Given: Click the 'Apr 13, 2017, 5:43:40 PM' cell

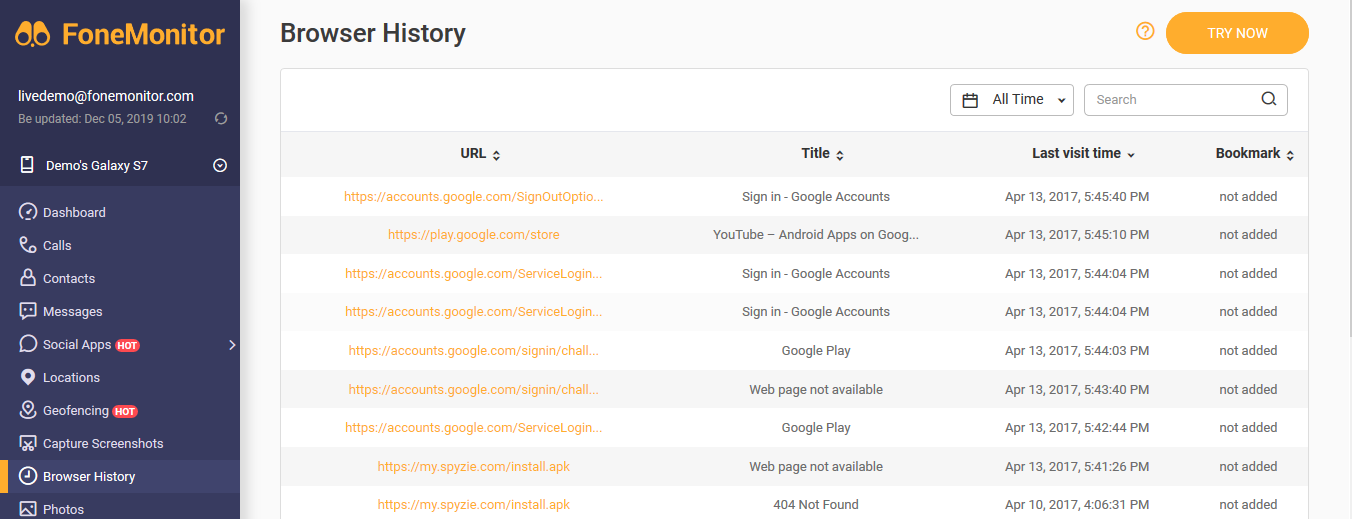Looking at the screenshot, I should coord(1077,389).
